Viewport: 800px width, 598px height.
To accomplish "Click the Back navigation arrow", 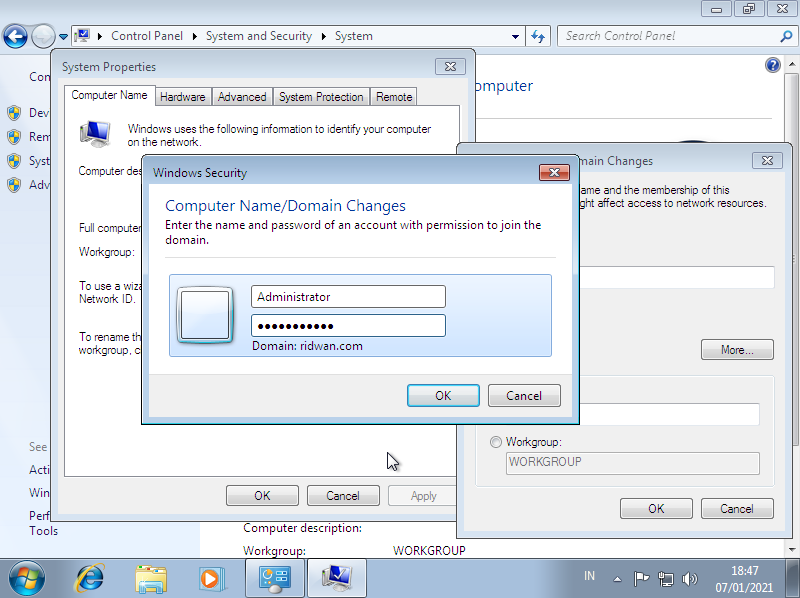I will (x=14, y=36).
